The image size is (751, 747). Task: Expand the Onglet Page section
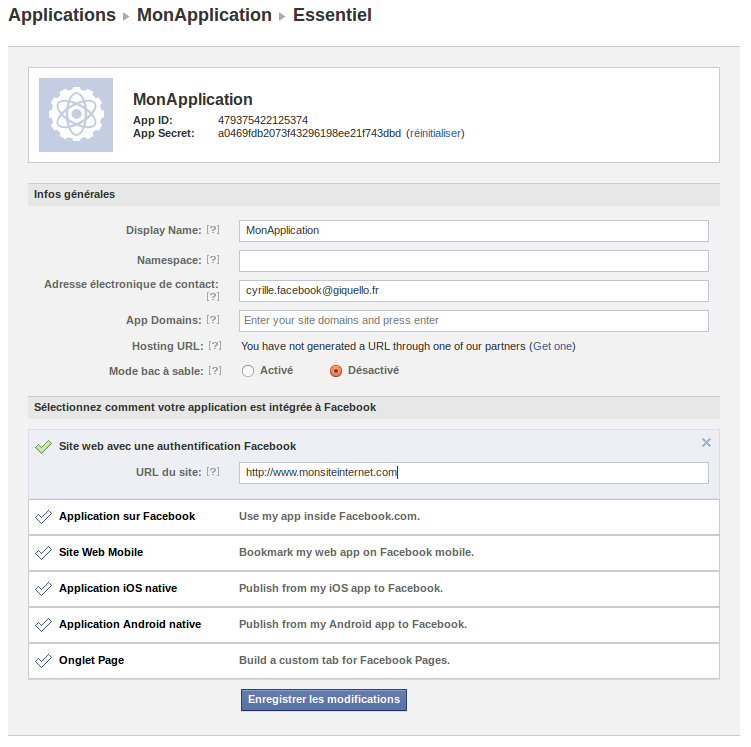[x=374, y=661]
